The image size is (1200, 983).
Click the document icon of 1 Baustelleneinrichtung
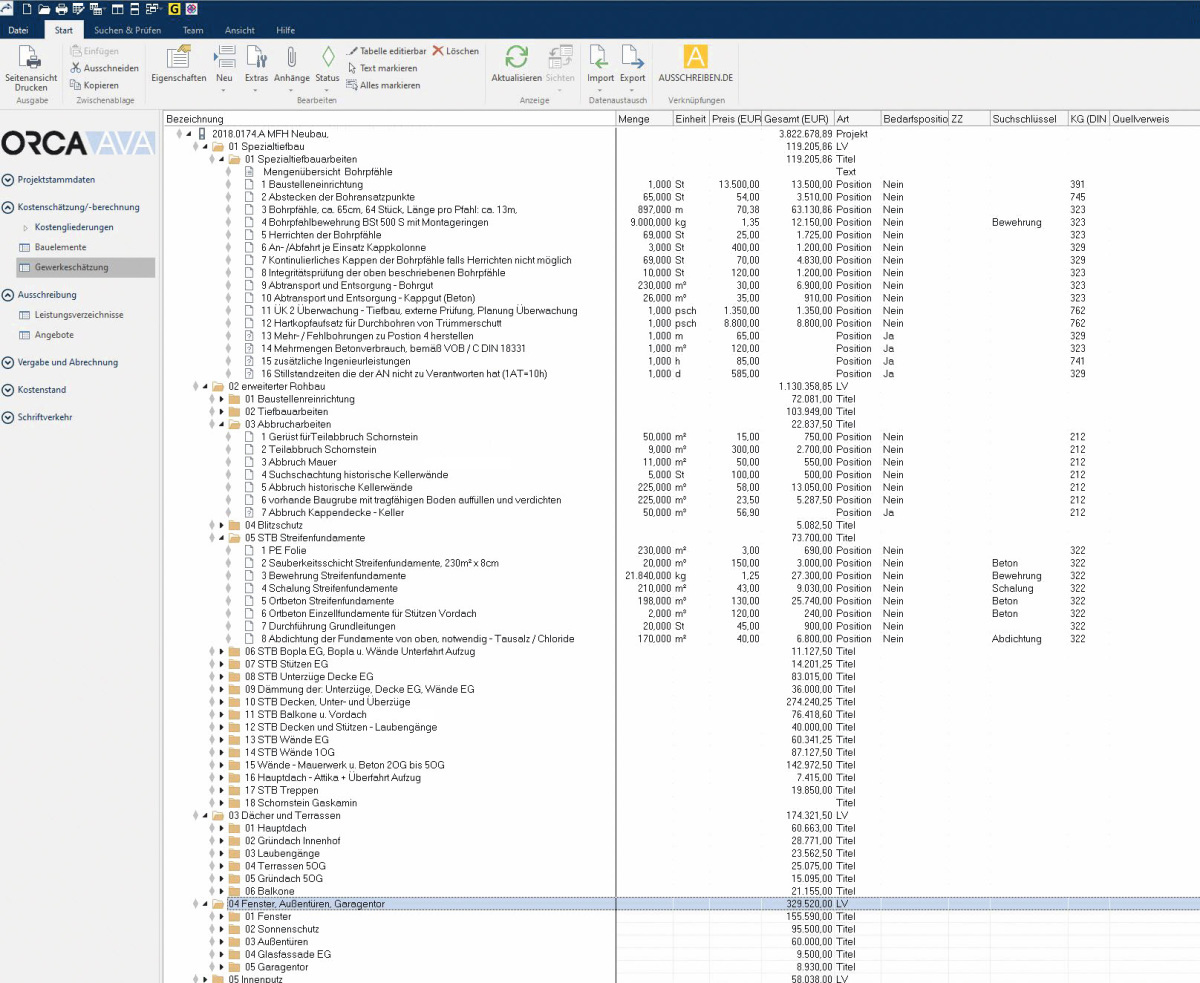[250, 184]
